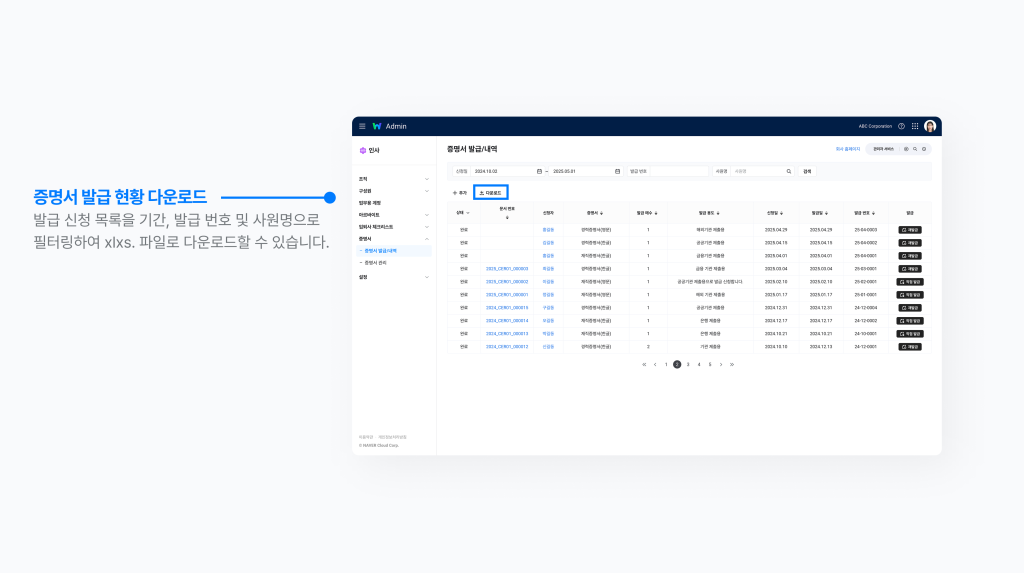Click the 사원명 input field
Screen dimensions: 1024x573
[x=762, y=171]
